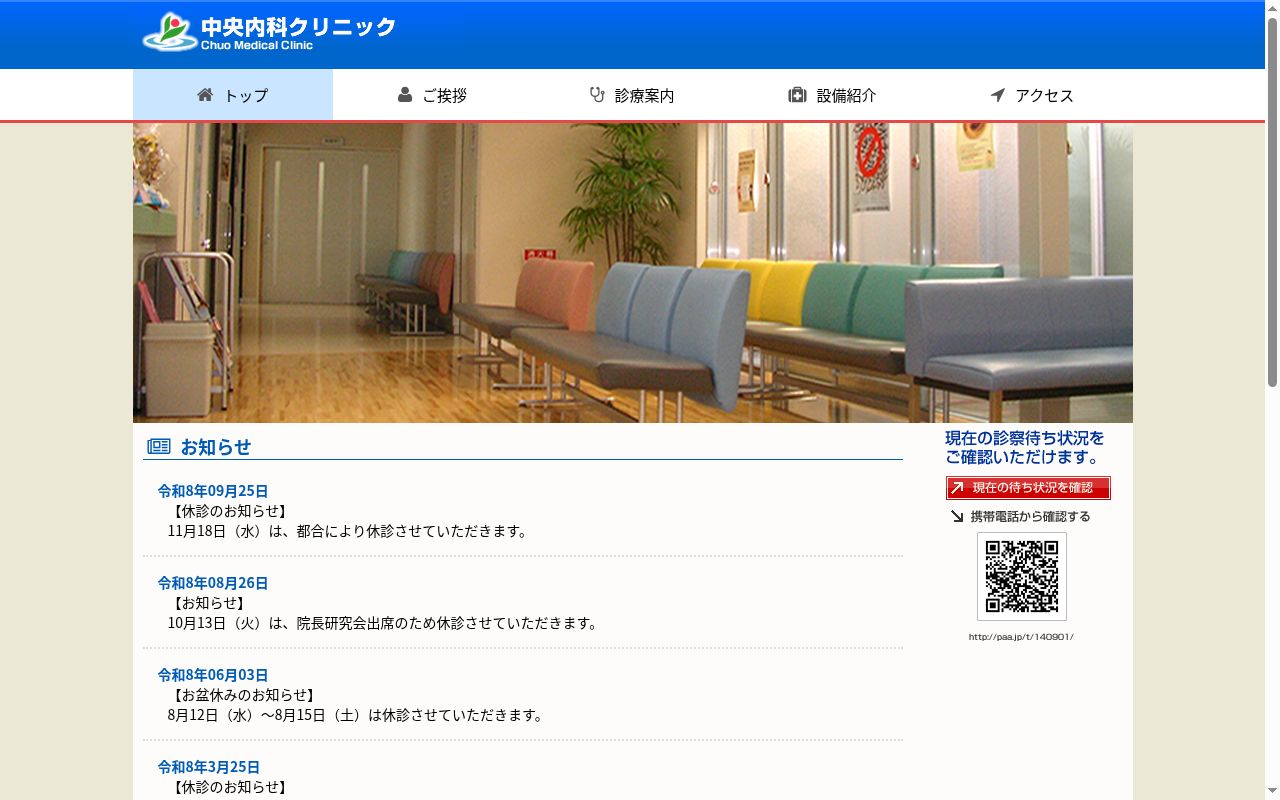The width and height of the screenshot is (1280, 800).
Task: Click the 現在の診察待ち状況を heading text
Action: pyautogui.click(x=1025, y=438)
